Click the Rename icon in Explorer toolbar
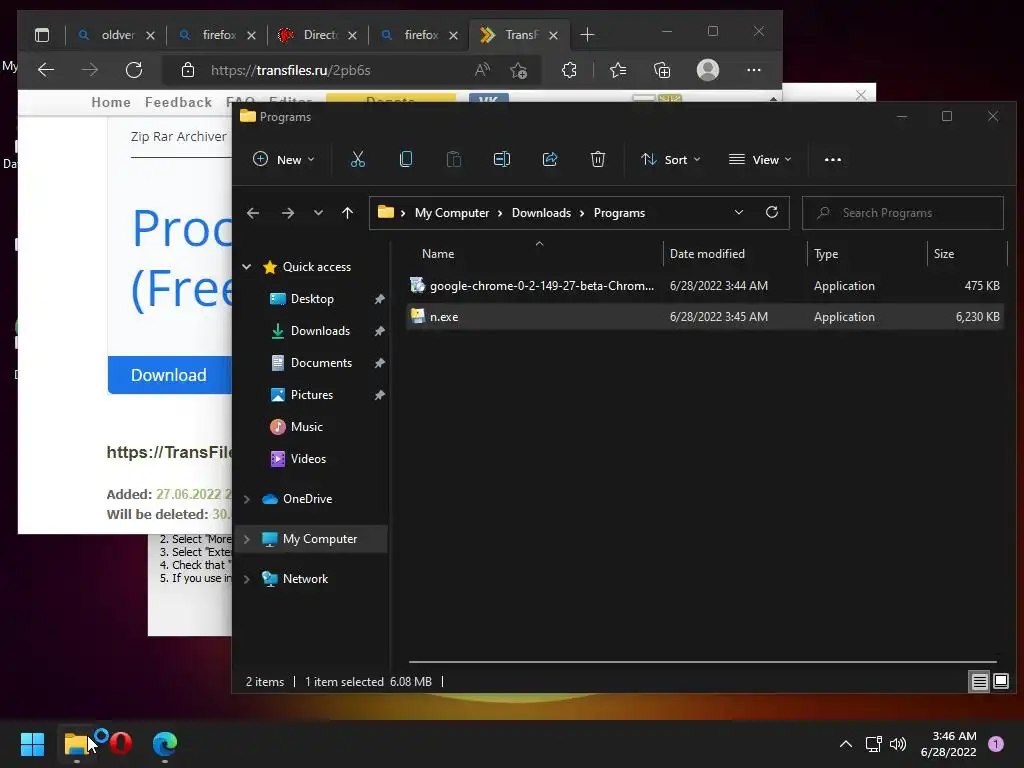 (x=502, y=159)
